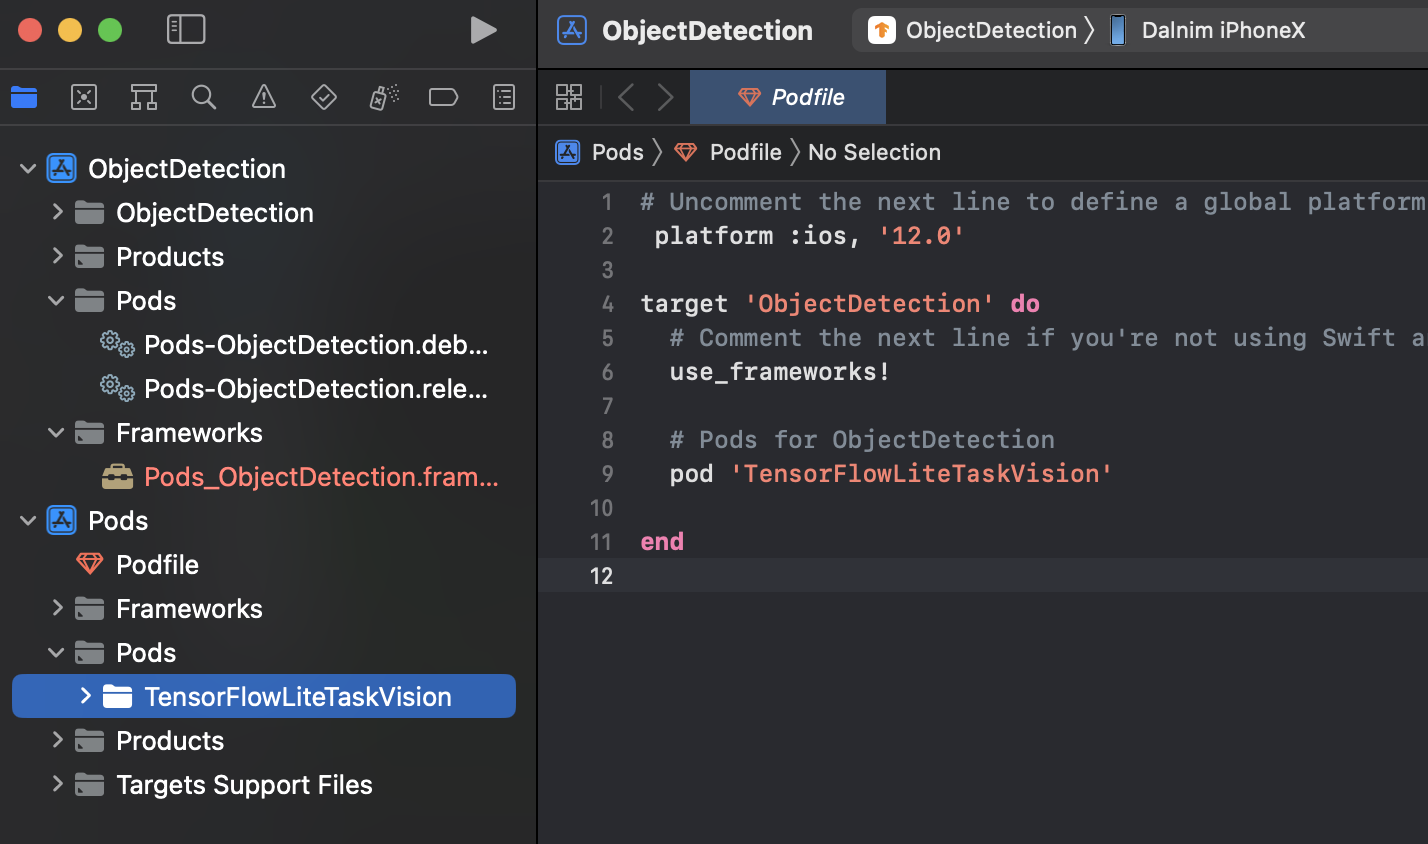1428x844 pixels.
Task: Expand Products under ObjectDetection project
Action: [57, 256]
